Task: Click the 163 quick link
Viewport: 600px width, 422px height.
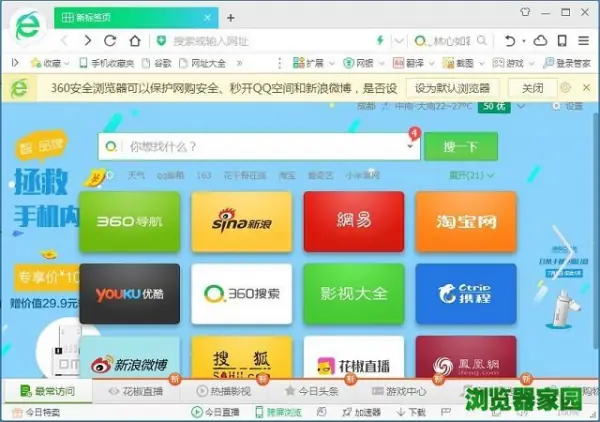Action: 204,175
